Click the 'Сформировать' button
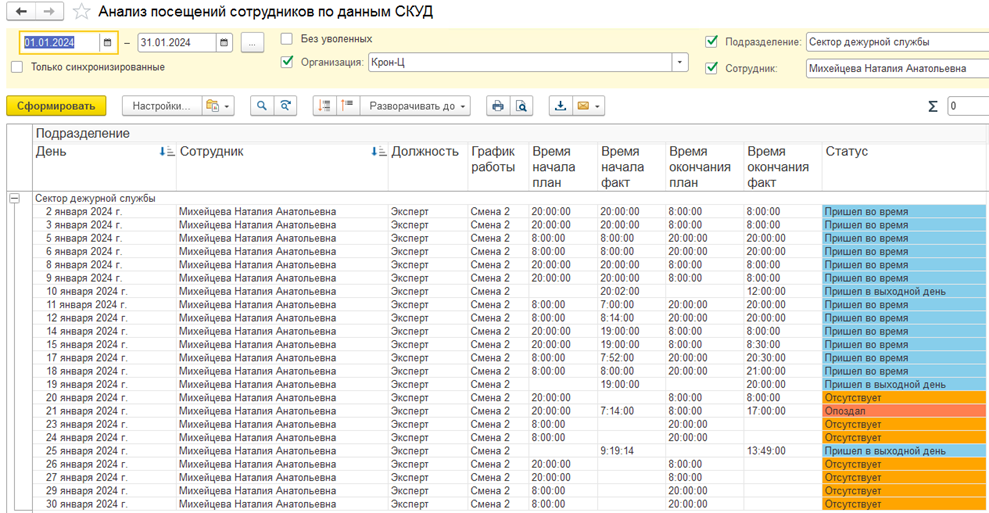989x513 pixels. click(x=55, y=106)
